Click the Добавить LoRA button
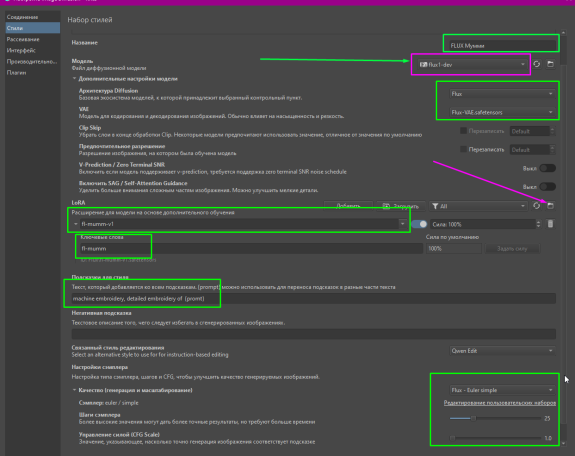This screenshot has width=575, height=456. (348, 206)
